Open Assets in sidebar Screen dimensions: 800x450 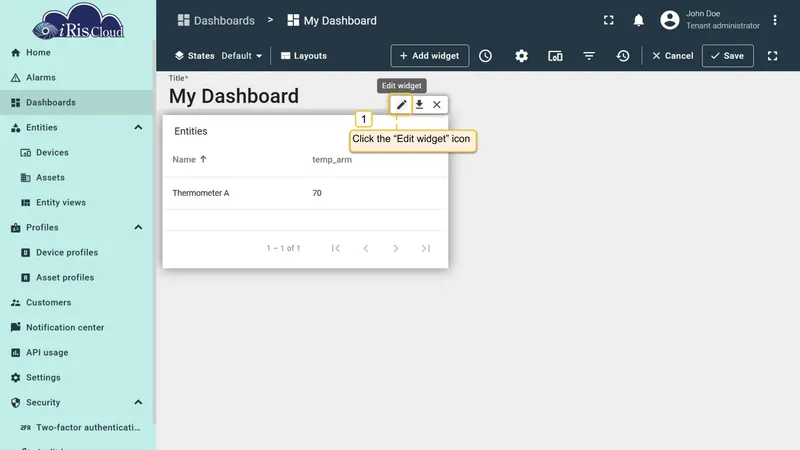tap(77, 178)
